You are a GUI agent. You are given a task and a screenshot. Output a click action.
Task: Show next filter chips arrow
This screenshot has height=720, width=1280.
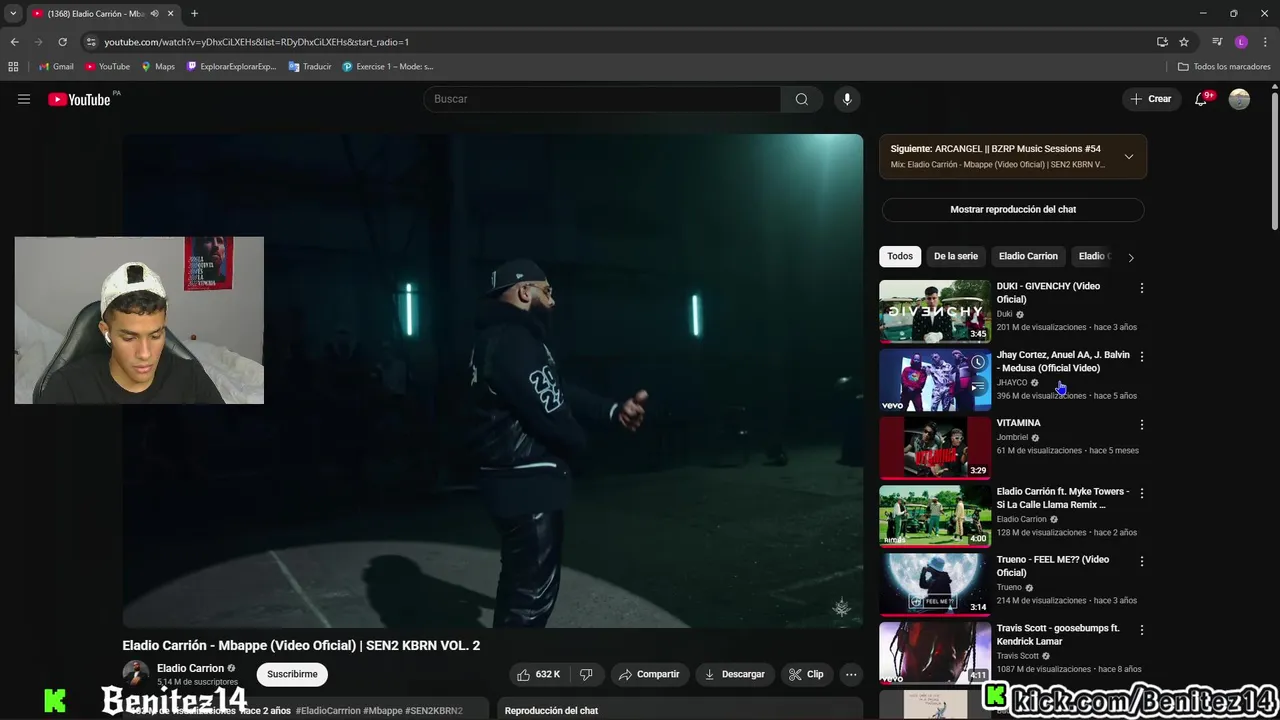pos(1131,257)
